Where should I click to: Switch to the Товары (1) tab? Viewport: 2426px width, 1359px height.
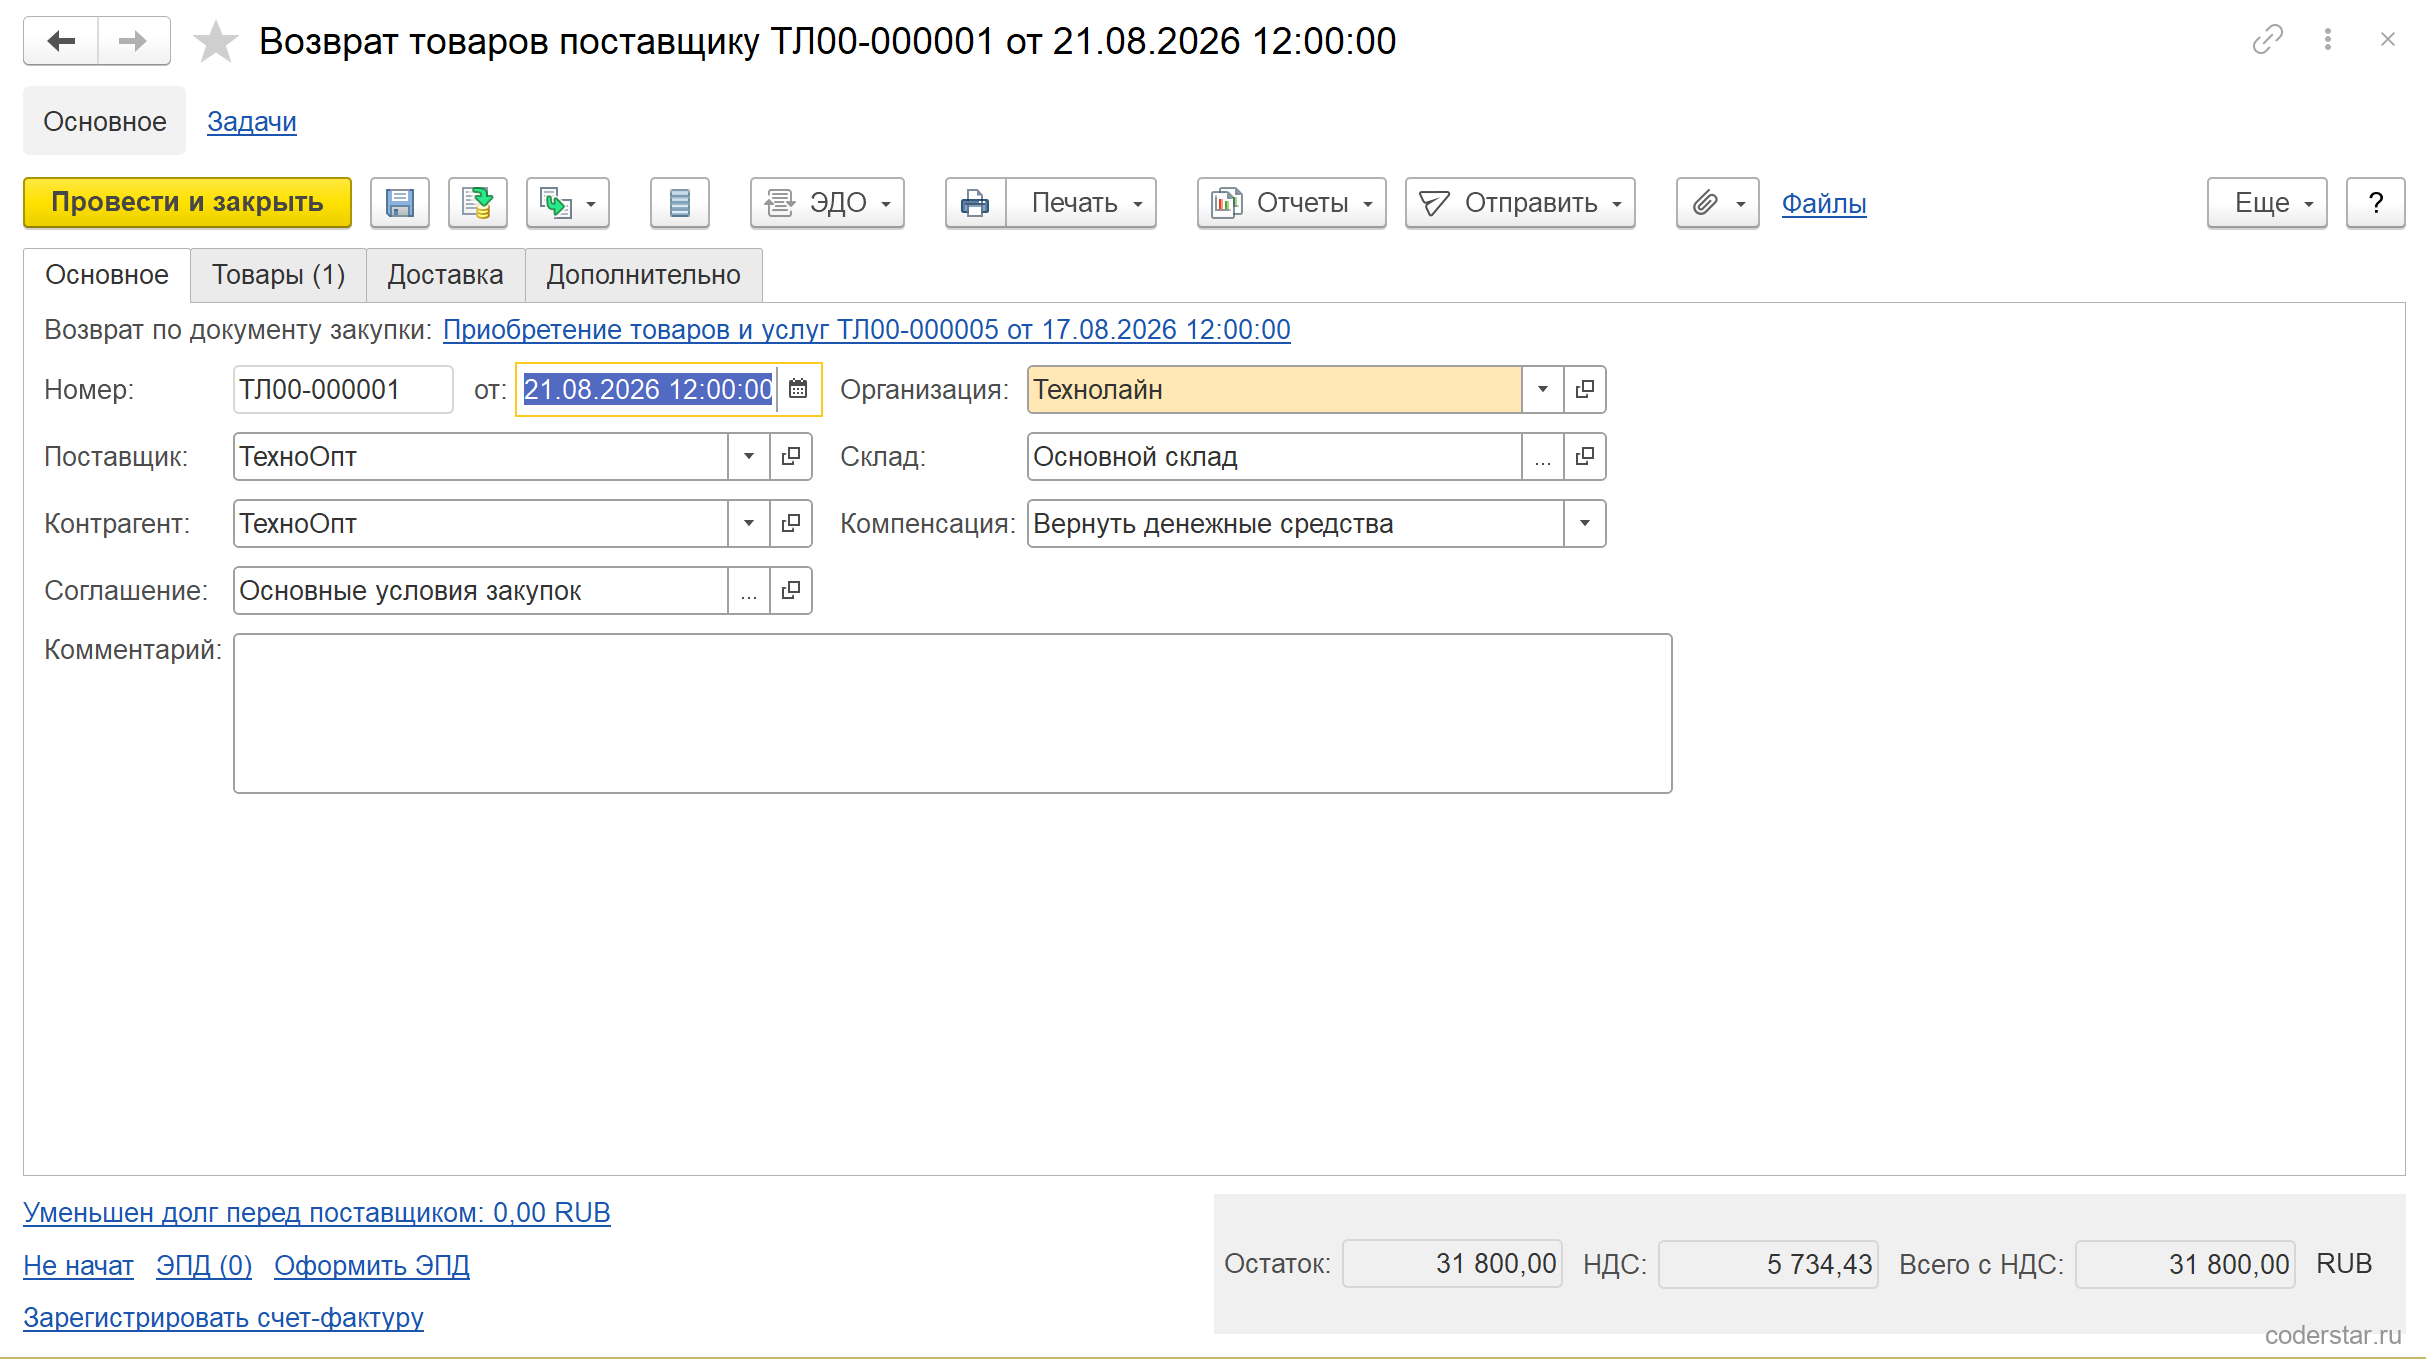point(278,275)
